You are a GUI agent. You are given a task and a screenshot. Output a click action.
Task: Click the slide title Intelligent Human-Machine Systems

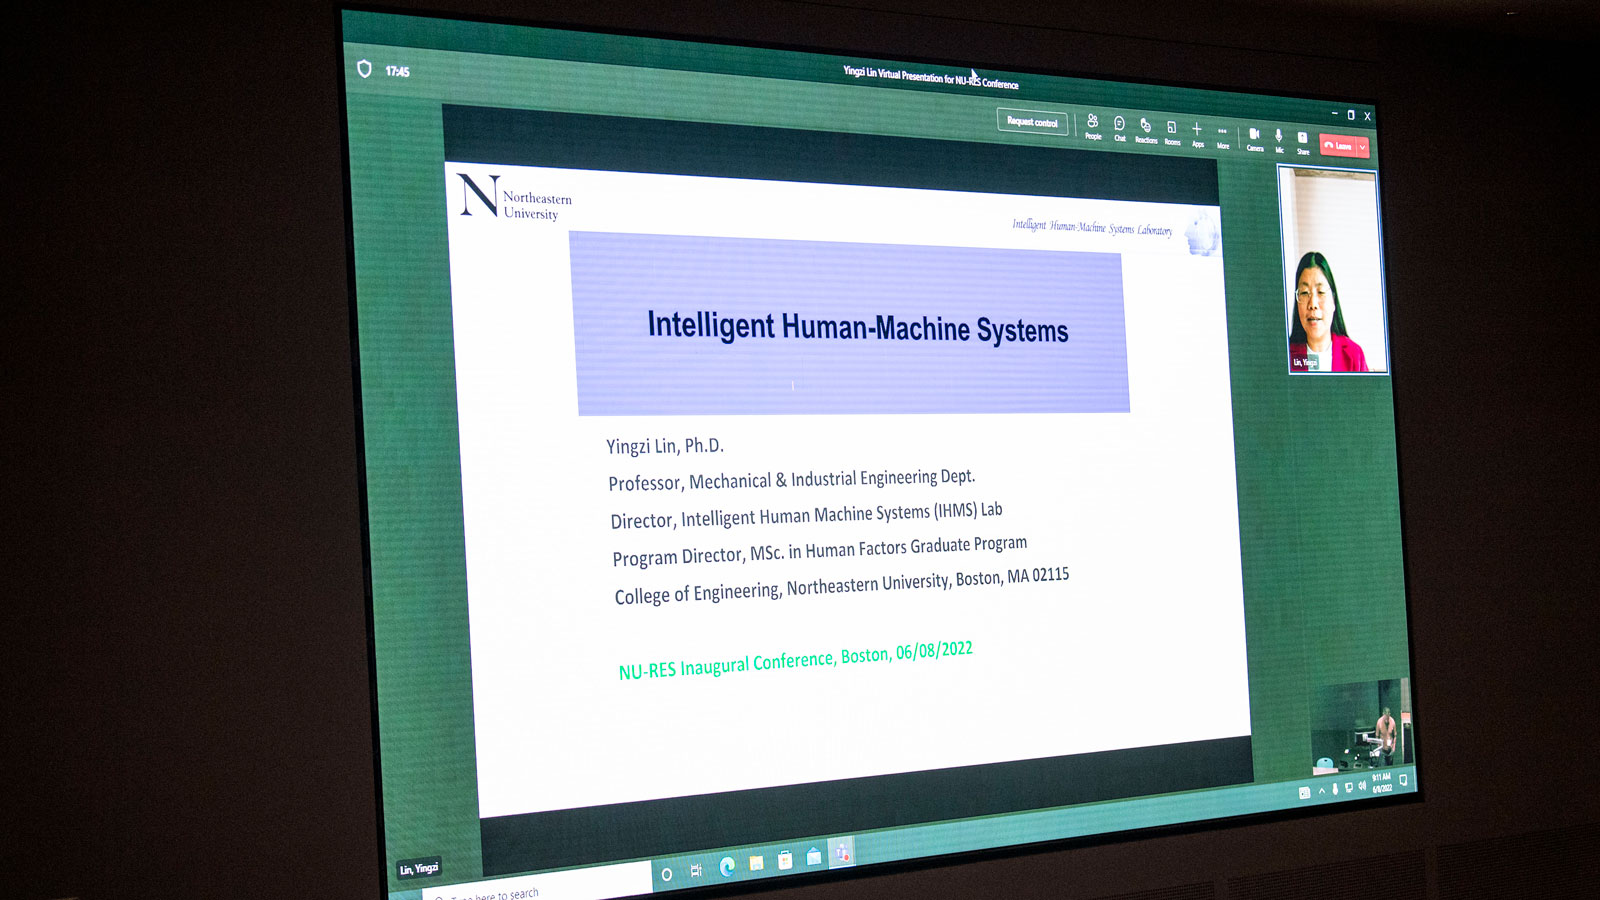857,328
